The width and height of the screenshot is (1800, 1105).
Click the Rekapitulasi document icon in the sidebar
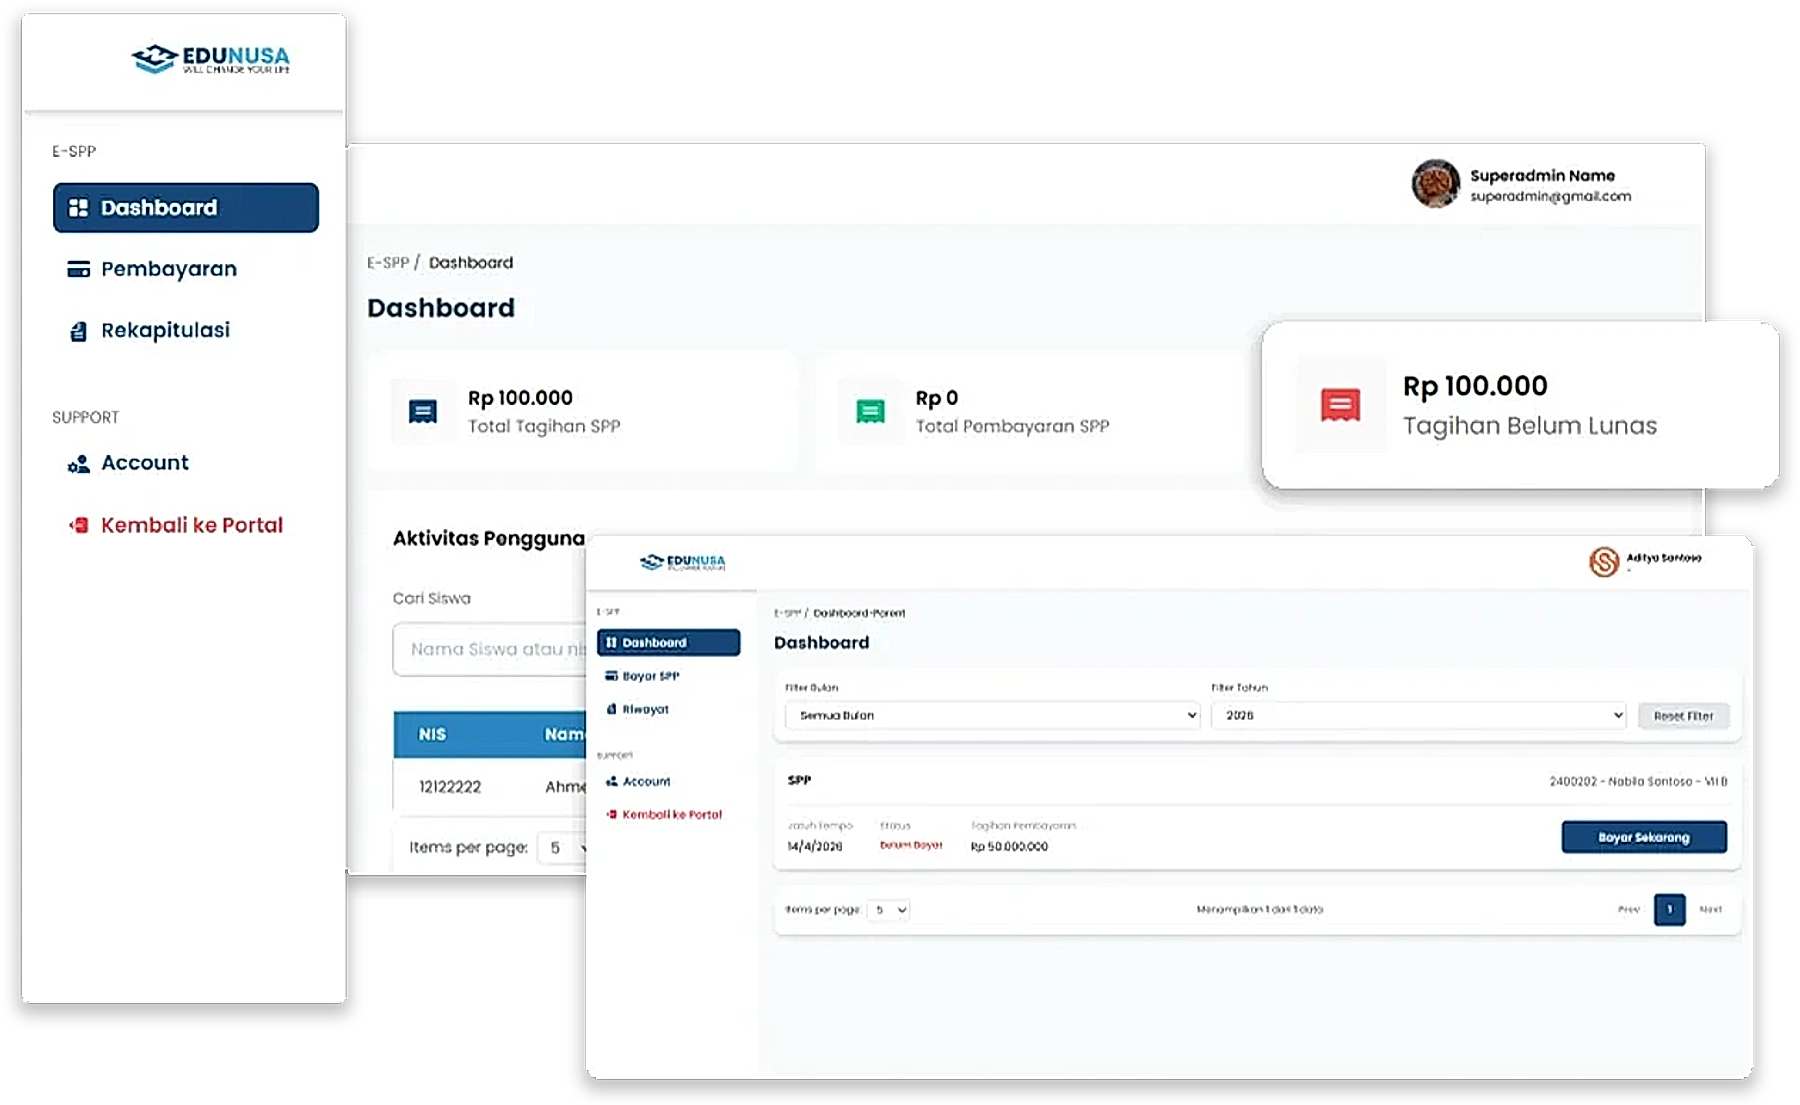click(x=78, y=332)
